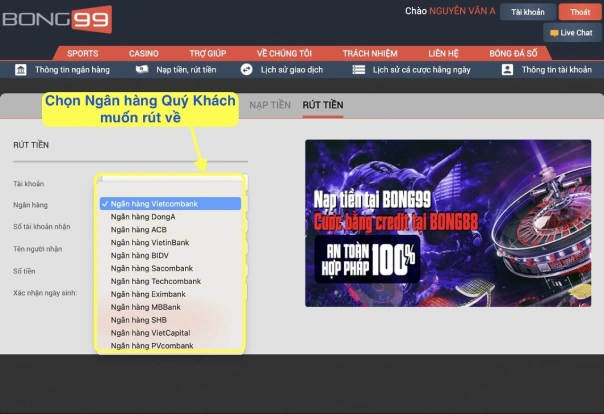The image size is (604, 414).
Task: Click the Nạp tiền tại BONG99 banner
Action: click(x=448, y=223)
